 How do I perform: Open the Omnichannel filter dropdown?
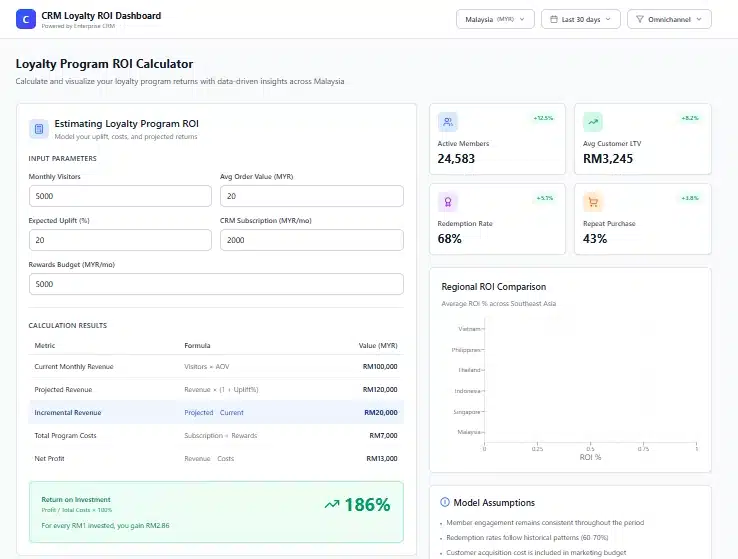click(668, 19)
